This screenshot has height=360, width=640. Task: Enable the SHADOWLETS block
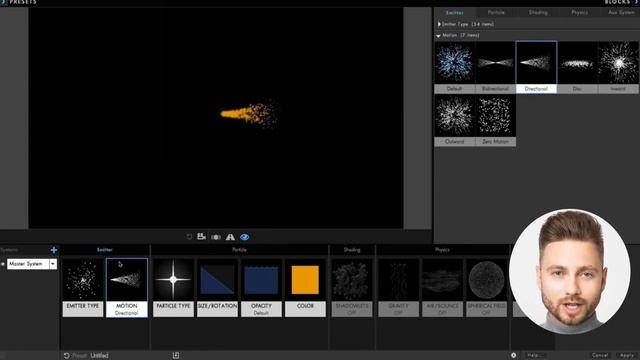[x=352, y=287]
